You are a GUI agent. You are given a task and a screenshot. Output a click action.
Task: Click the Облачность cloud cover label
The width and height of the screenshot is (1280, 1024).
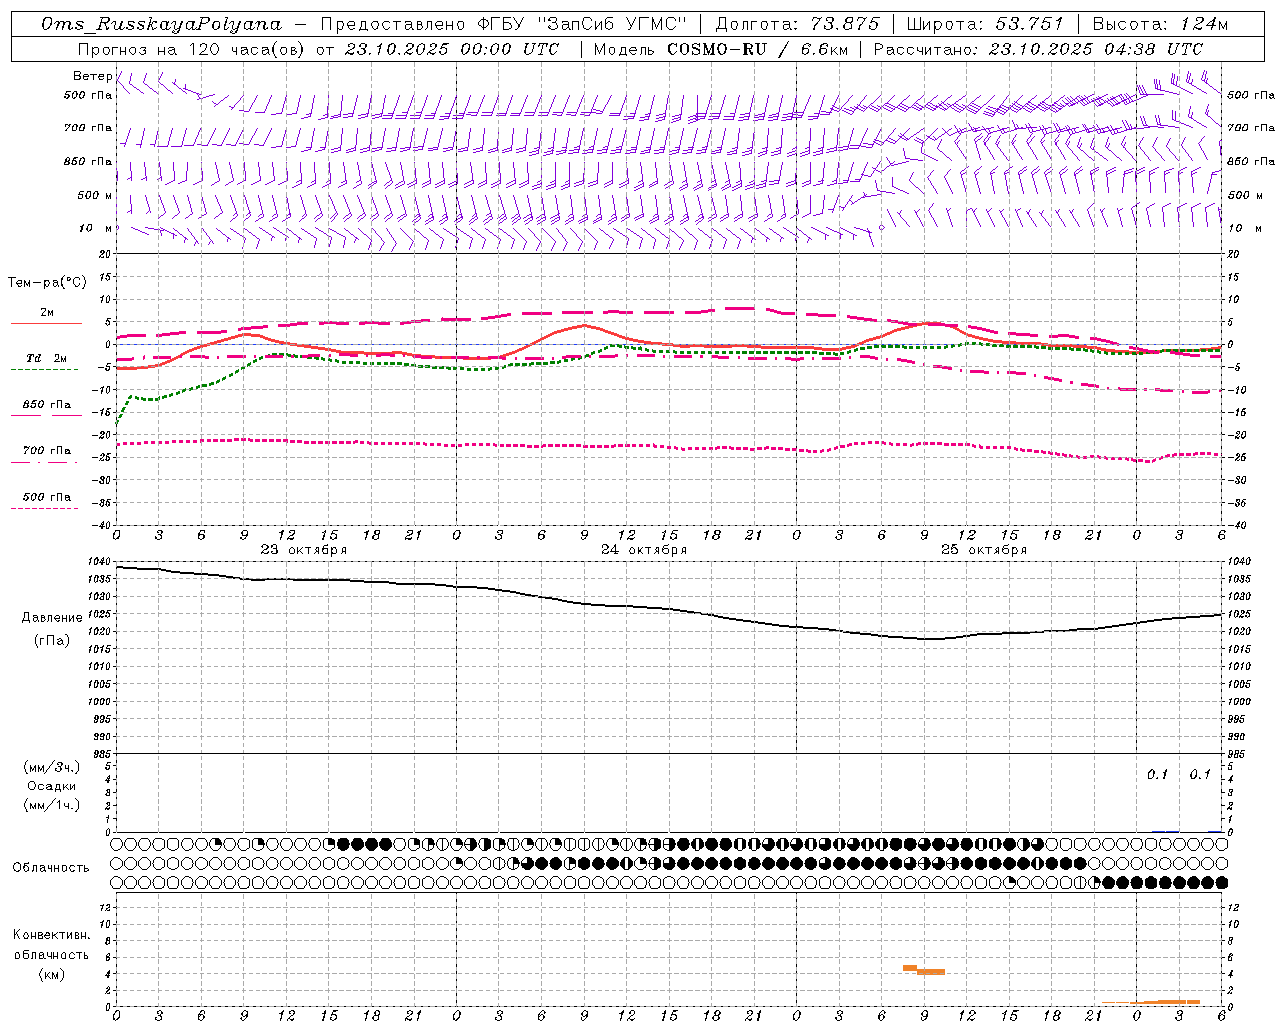click(51, 868)
